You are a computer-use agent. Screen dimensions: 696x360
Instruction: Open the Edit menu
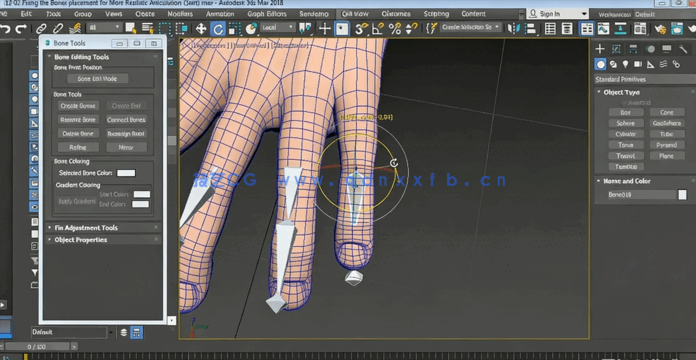click(x=26, y=14)
